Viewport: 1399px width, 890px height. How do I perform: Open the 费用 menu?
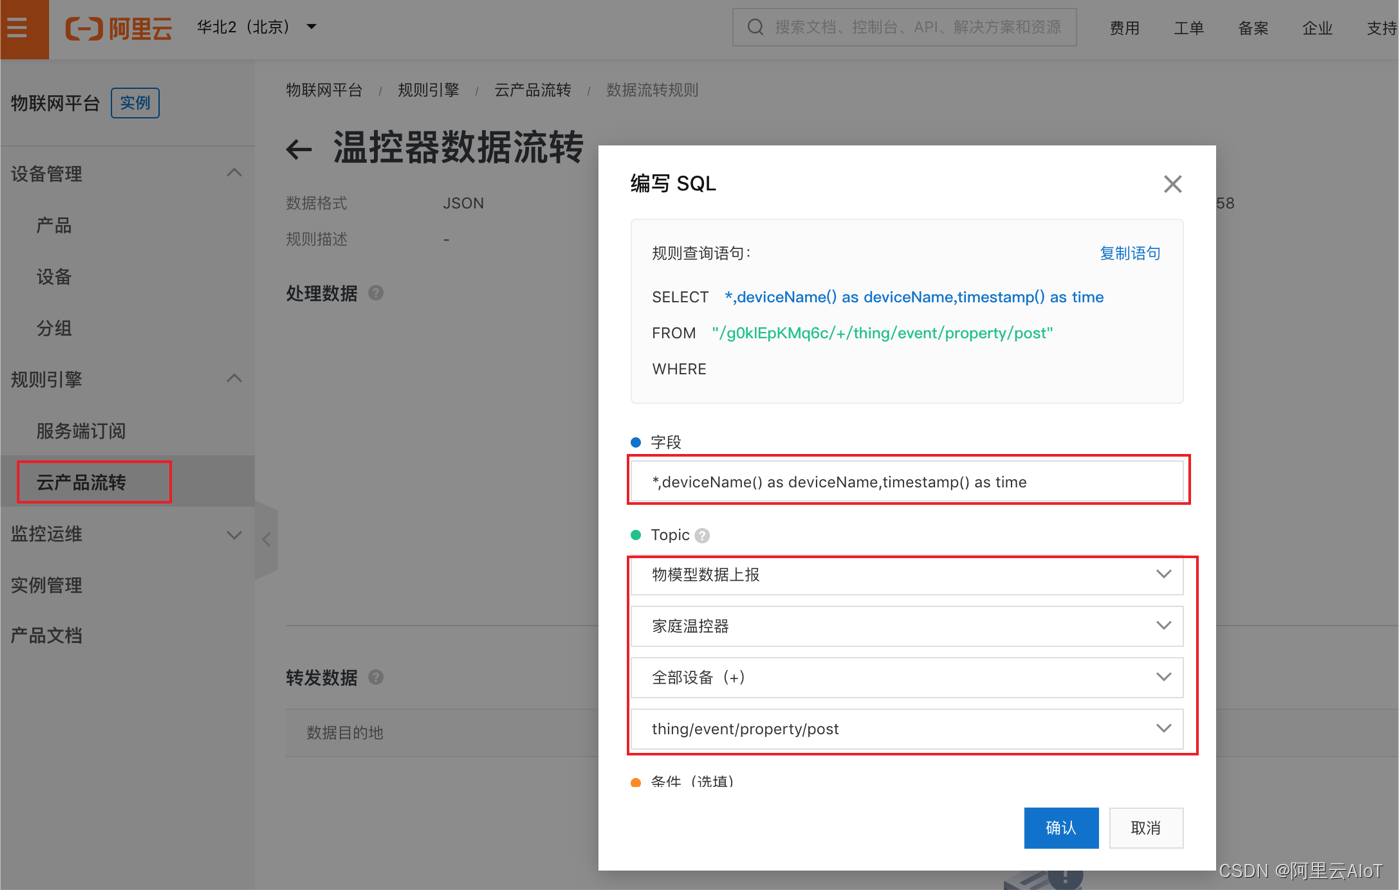point(1125,28)
